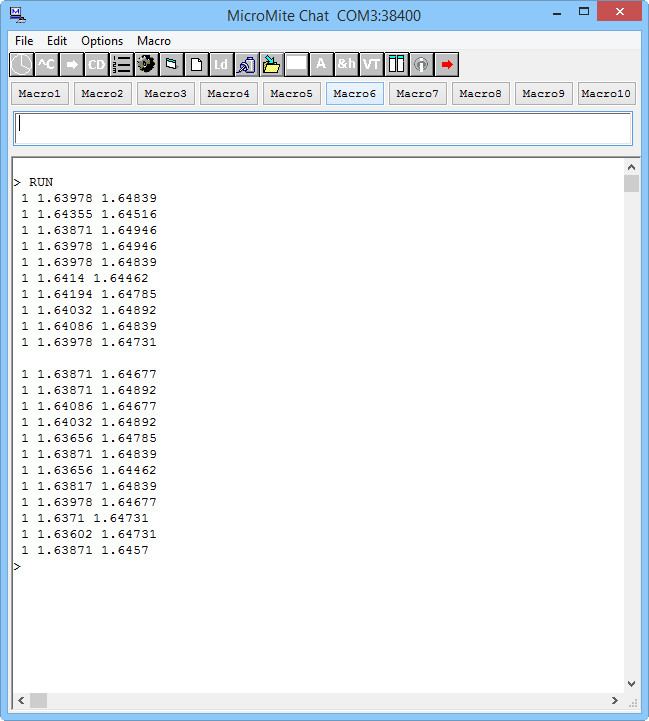
Task: Click the clock icon in toolbar
Action: (22, 64)
